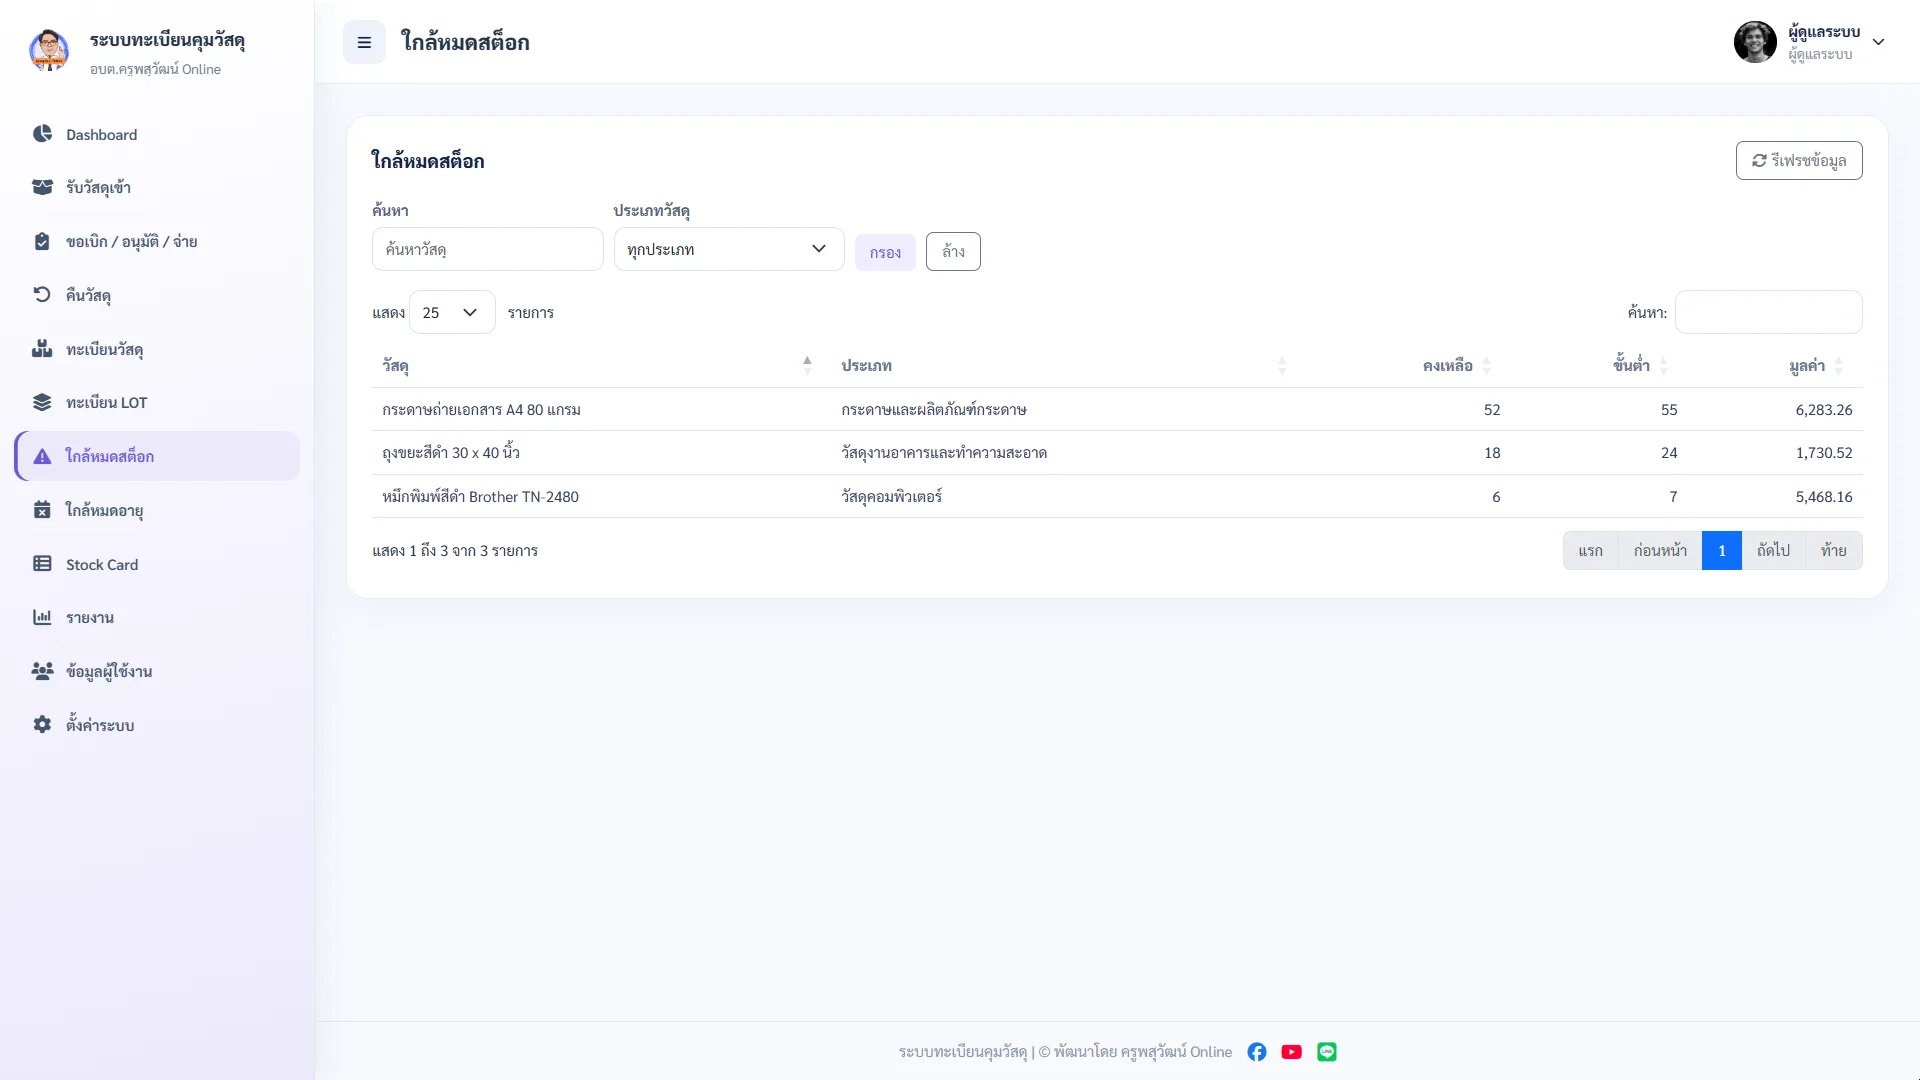Click the ข้อมูลผู้ใช้งาน users icon
This screenshot has height=1080, width=1920.
pyautogui.click(x=42, y=671)
